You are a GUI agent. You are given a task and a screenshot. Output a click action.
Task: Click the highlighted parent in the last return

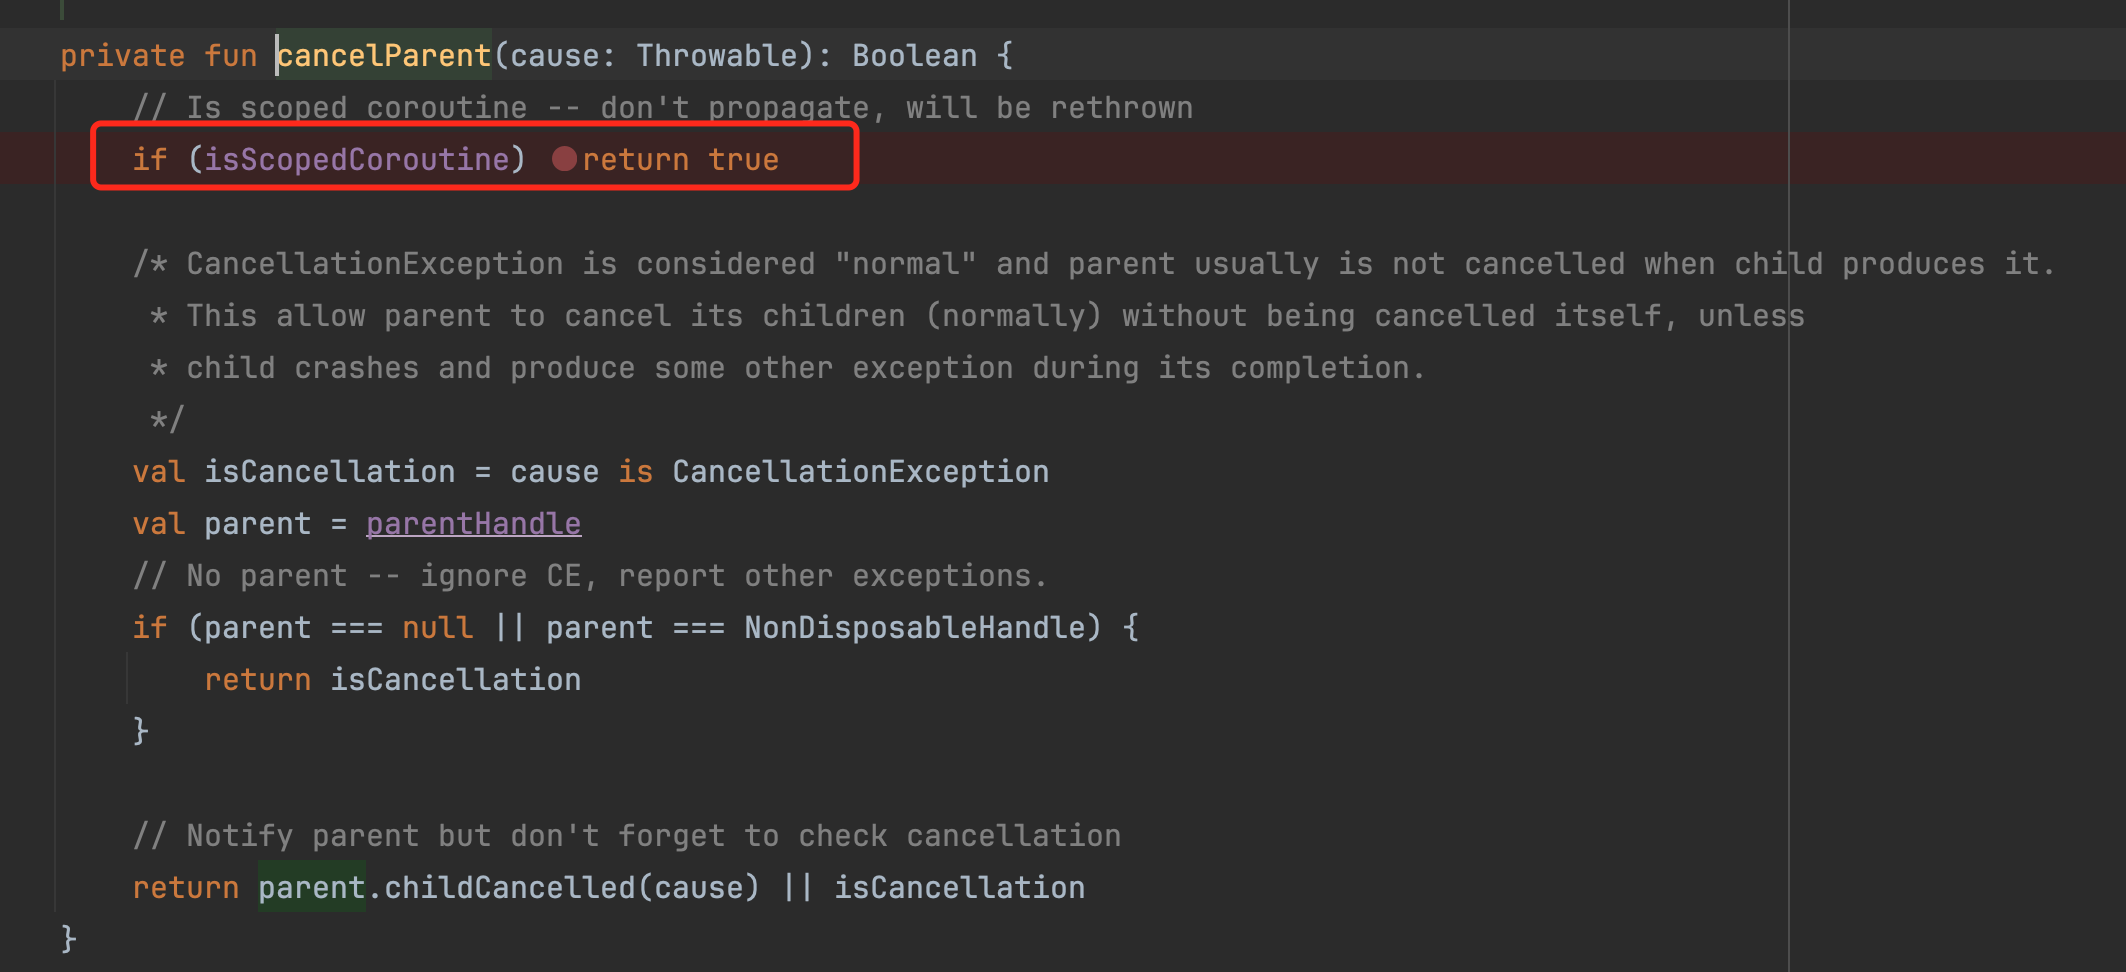(311, 888)
